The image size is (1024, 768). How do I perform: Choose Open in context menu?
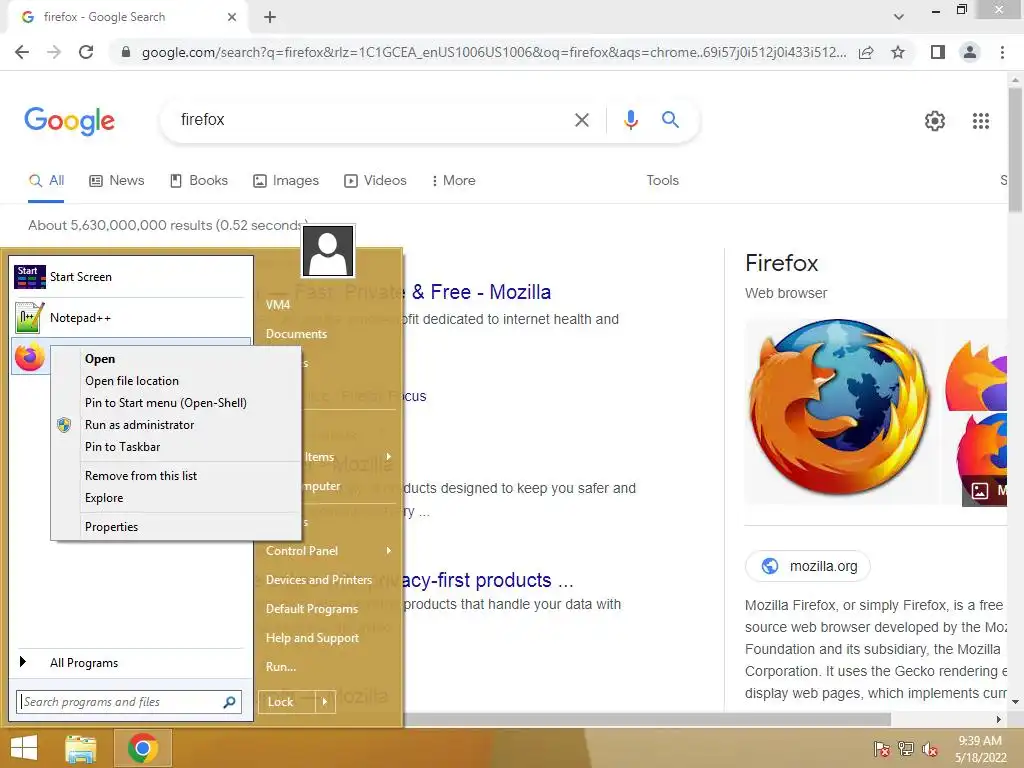(x=176, y=359)
